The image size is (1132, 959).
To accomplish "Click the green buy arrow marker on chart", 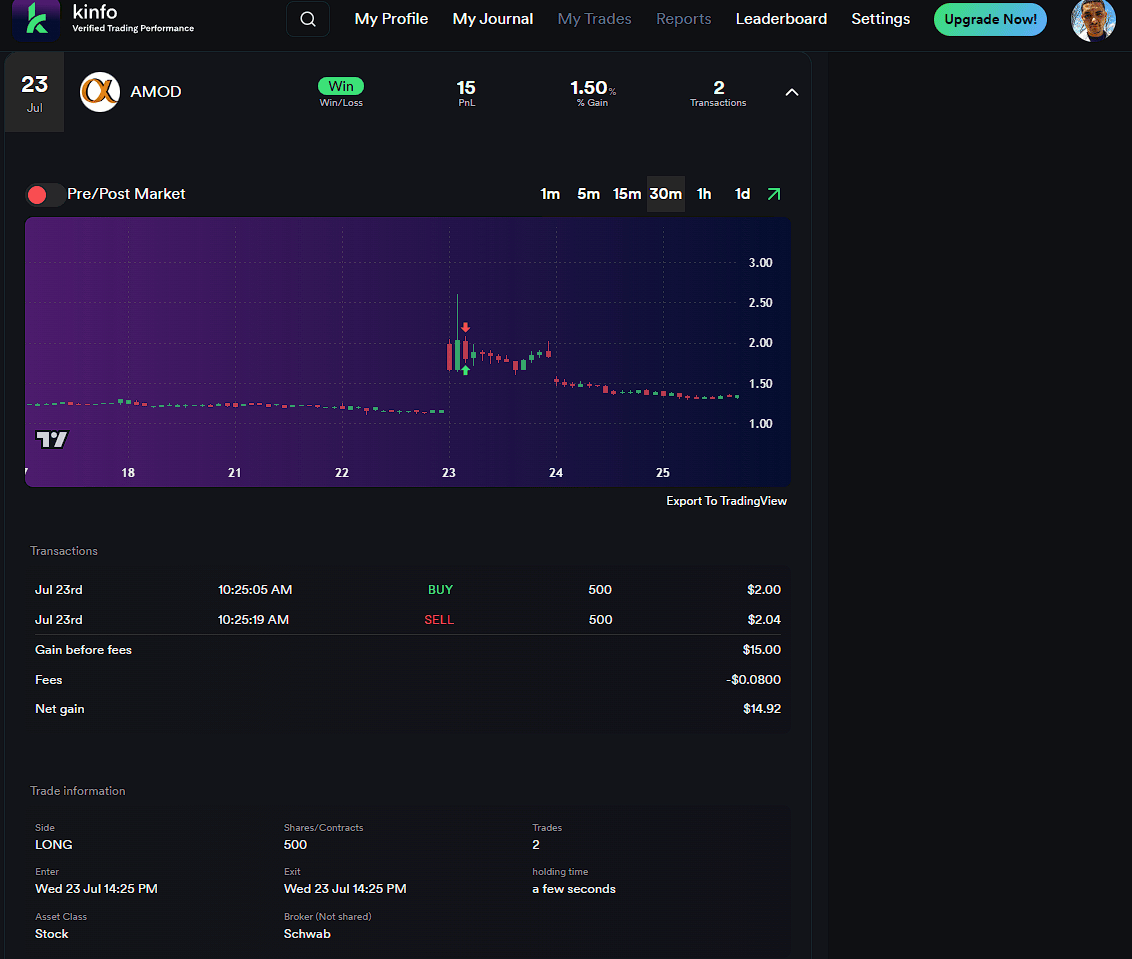I will 465,370.
